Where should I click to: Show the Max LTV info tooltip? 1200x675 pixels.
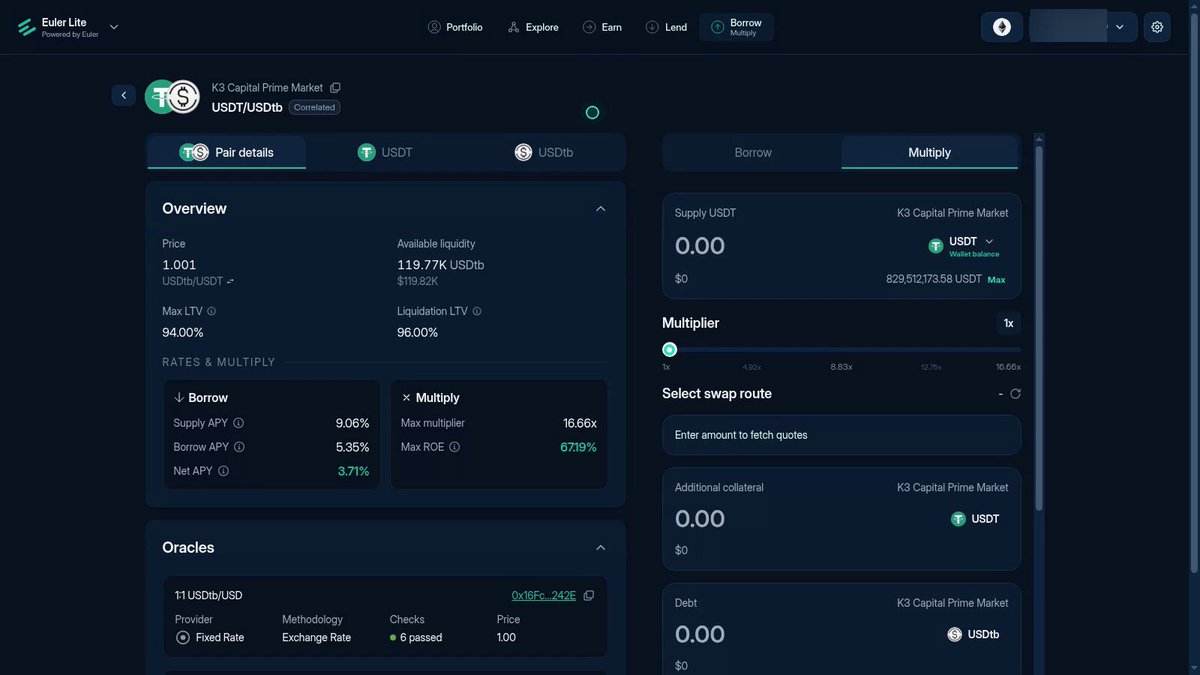[211, 311]
